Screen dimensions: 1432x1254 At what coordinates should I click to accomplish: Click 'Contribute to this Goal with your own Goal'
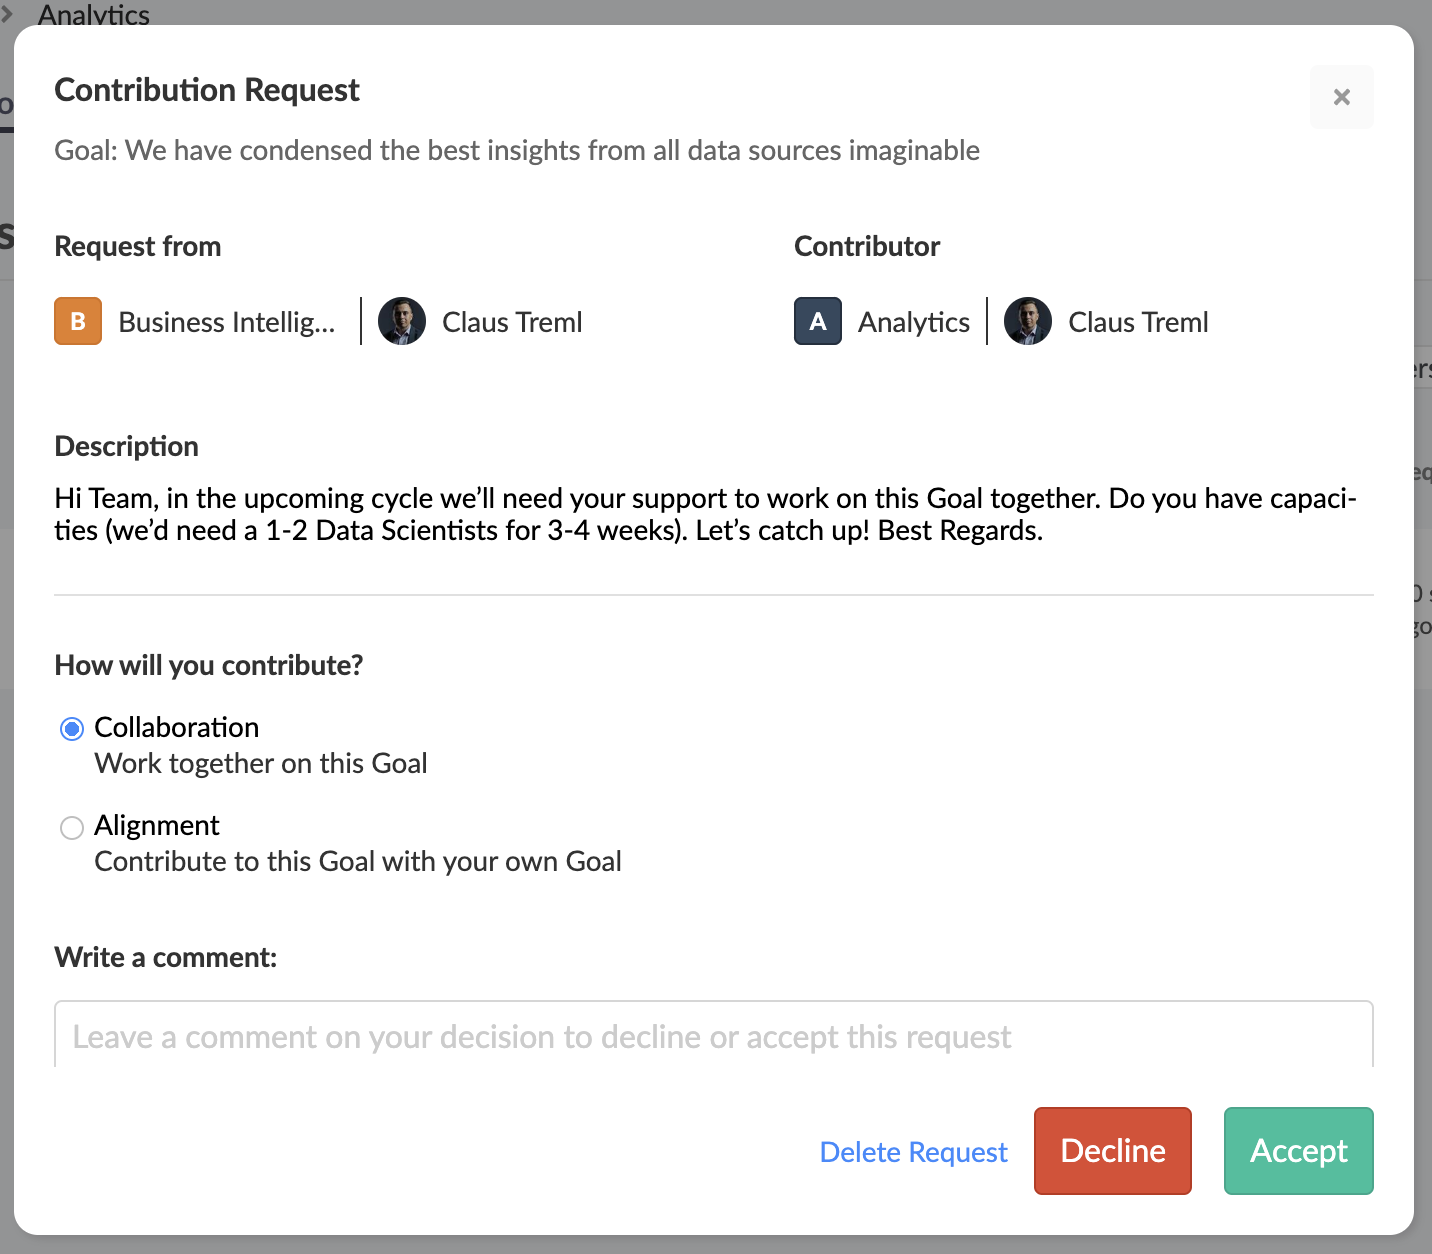(x=358, y=861)
